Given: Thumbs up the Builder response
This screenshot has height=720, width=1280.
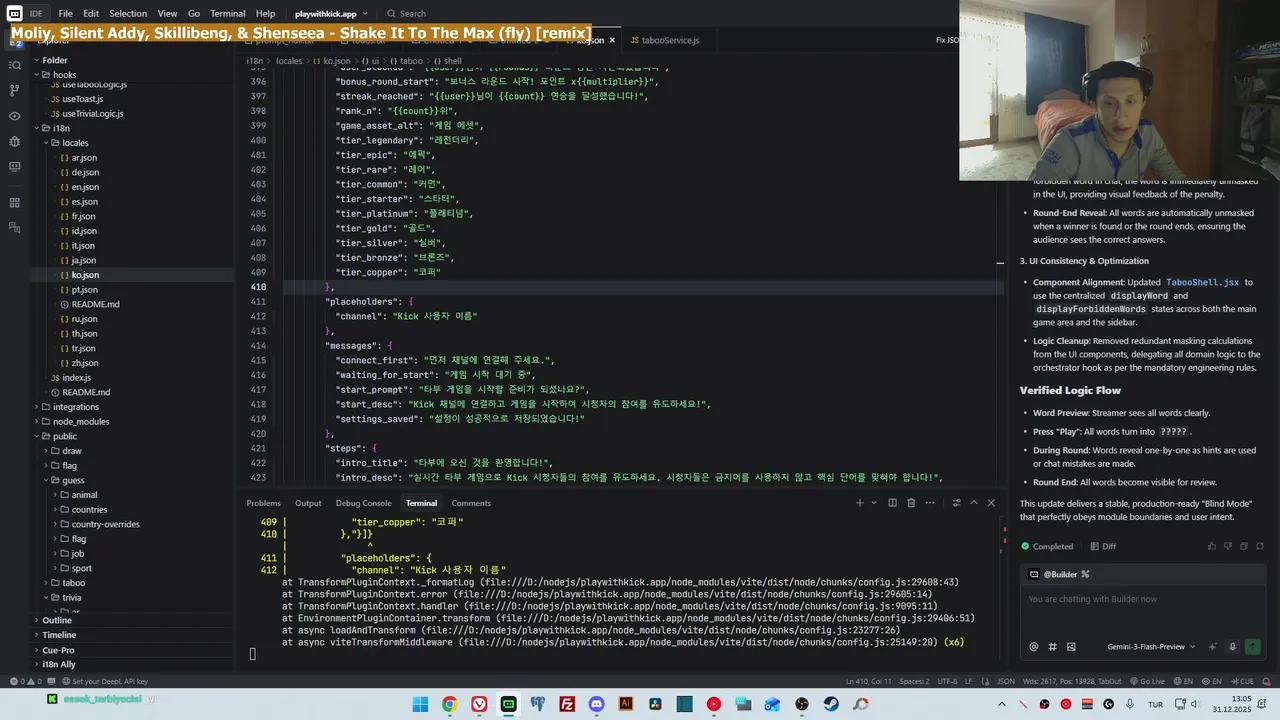Looking at the screenshot, I should pos(1212,546).
